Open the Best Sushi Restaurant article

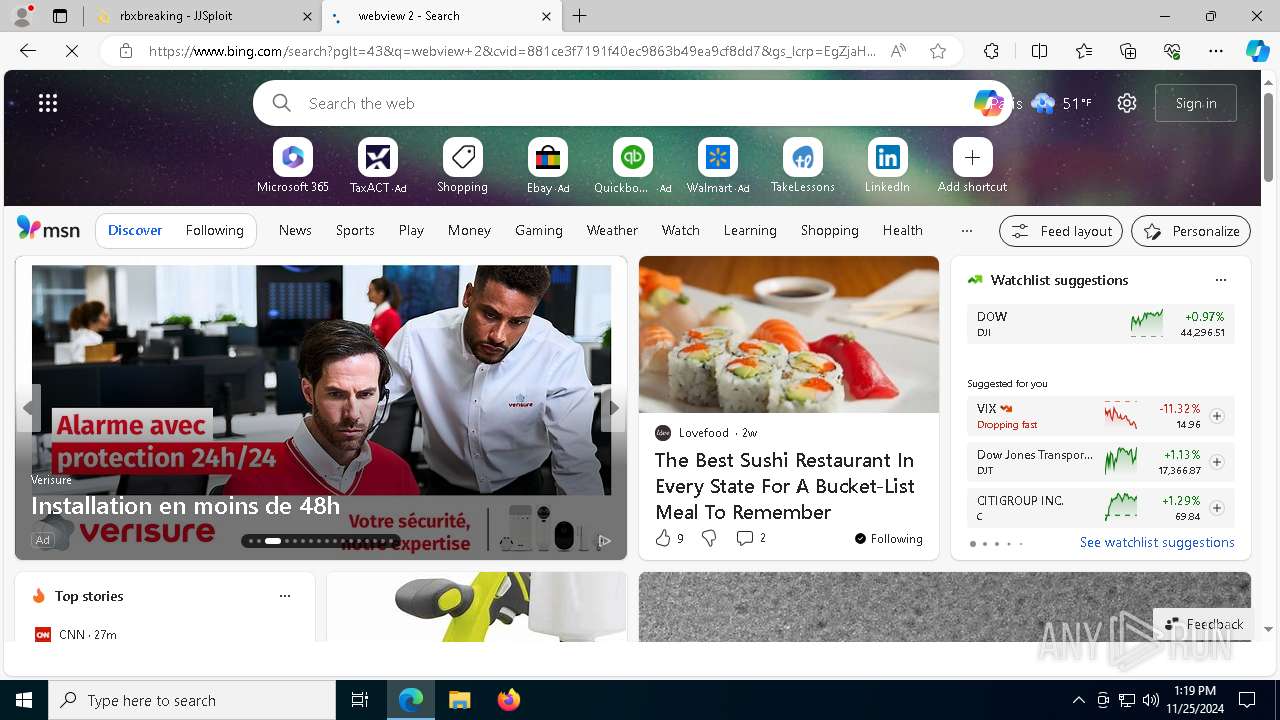pos(785,486)
